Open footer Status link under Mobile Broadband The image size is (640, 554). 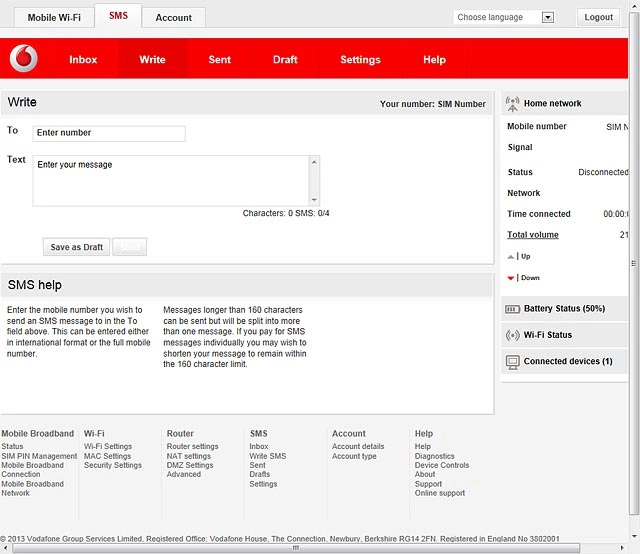(12, 446)
